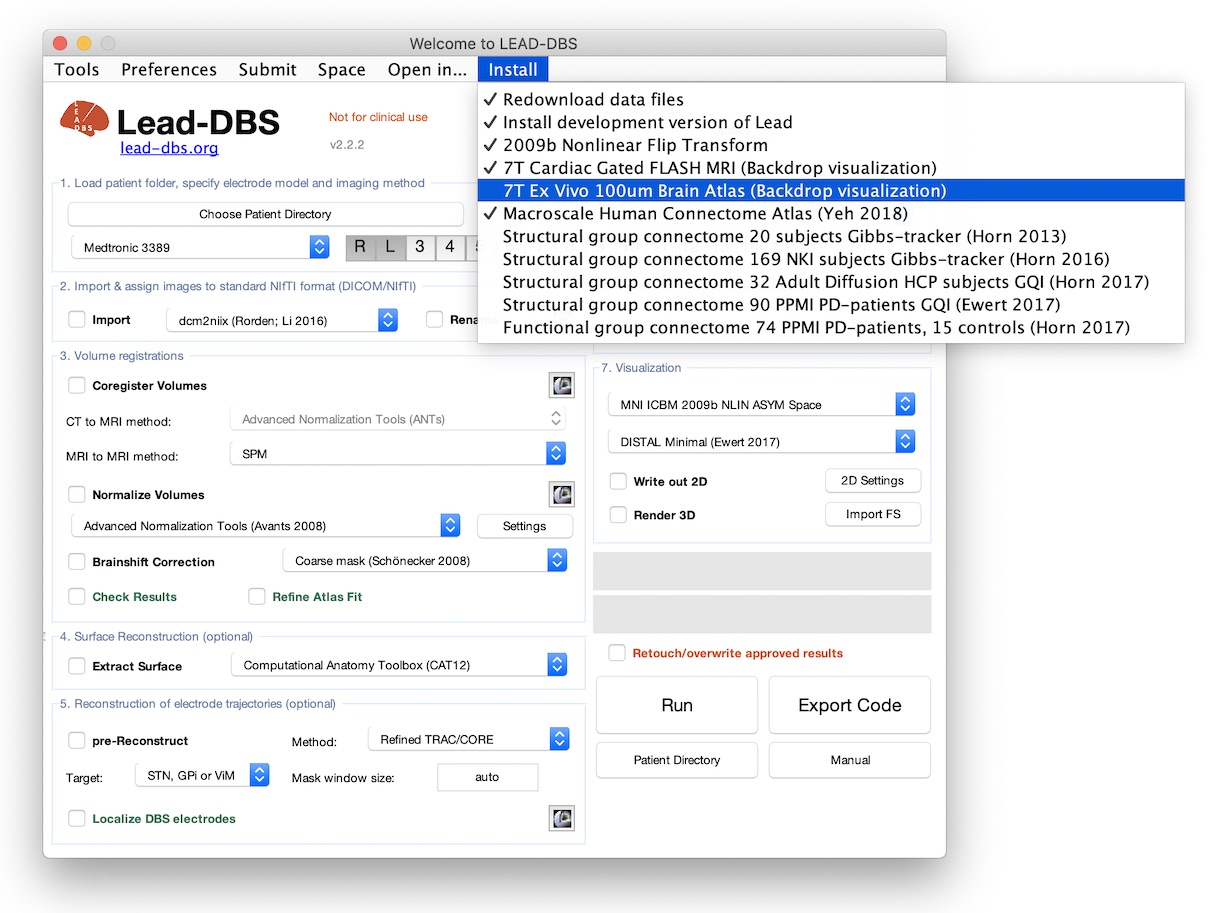The height and width of the screenshot is (913, 1228).
Task: Visit the lead-dbs.org link
Action: tap(169, 148)
